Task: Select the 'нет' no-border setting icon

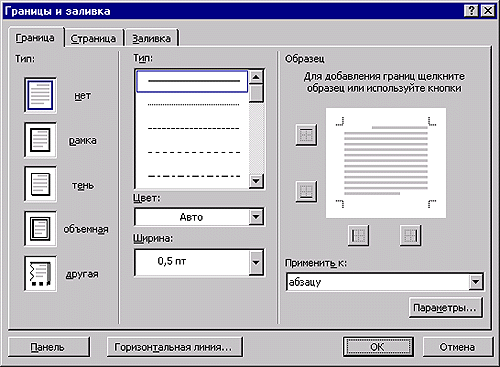Action: pyautogui.click(x=40, y=95)
